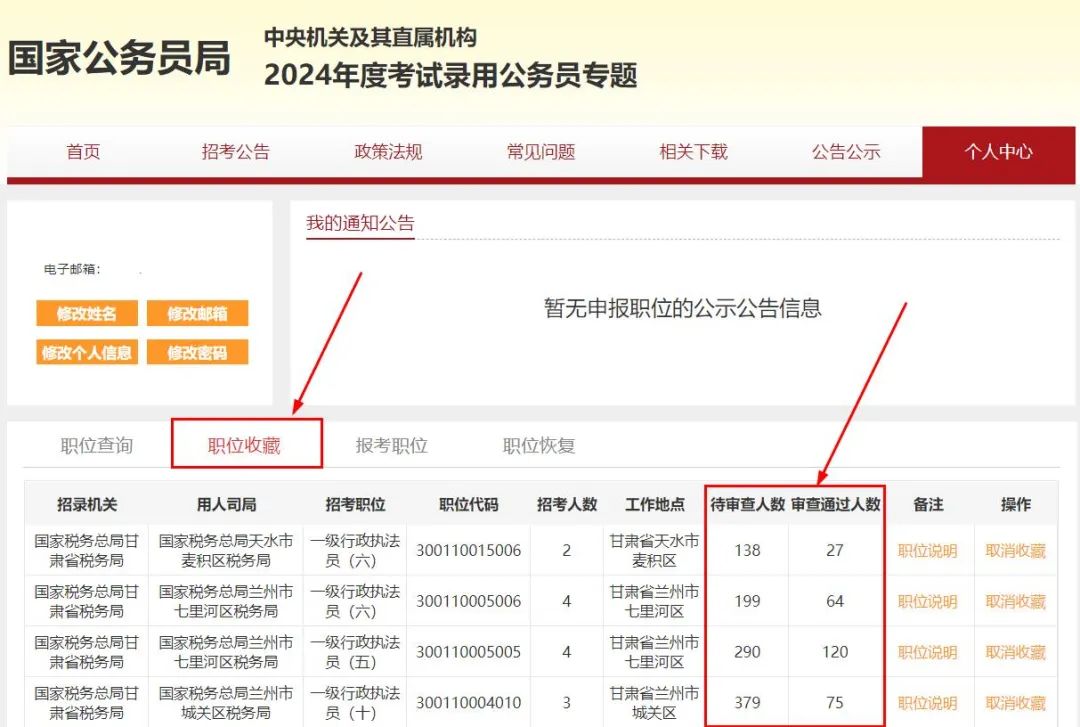This screenshot has height=727, width=1080.
Task: Go to 招考公告 in the nav bar
Action: coord(236,152)
